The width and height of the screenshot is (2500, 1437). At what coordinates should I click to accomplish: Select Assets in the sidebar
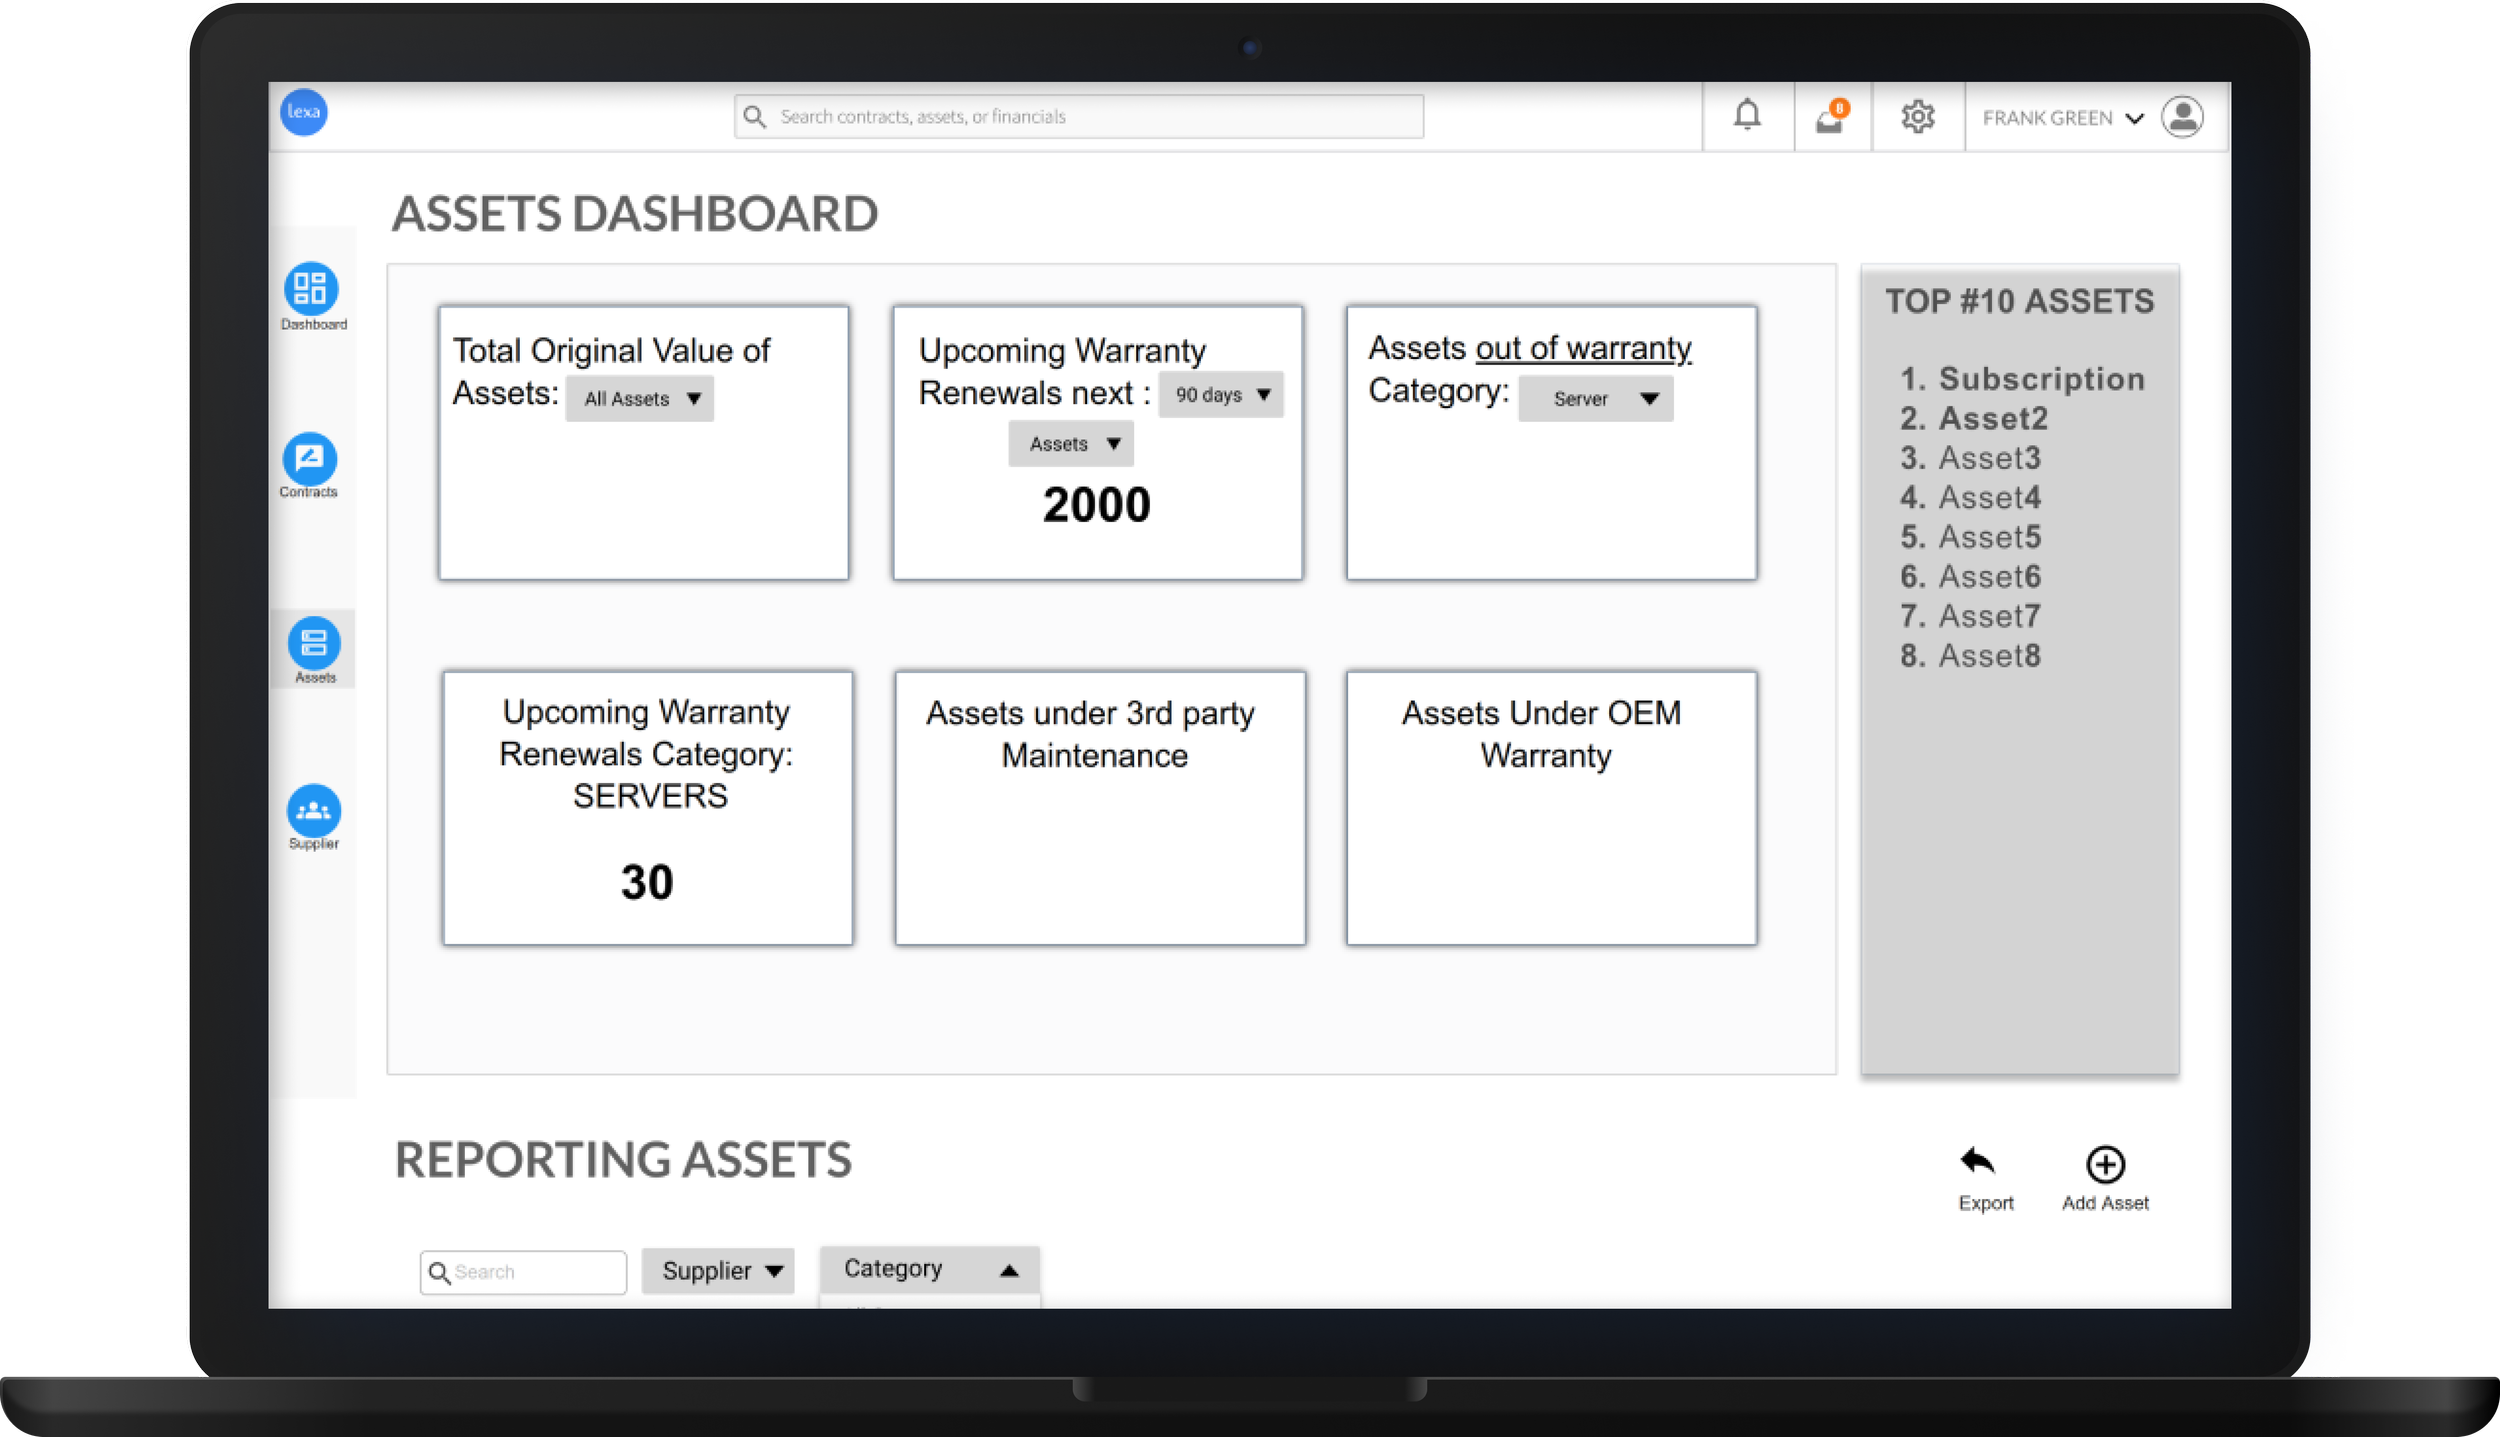tap(314, 650)
